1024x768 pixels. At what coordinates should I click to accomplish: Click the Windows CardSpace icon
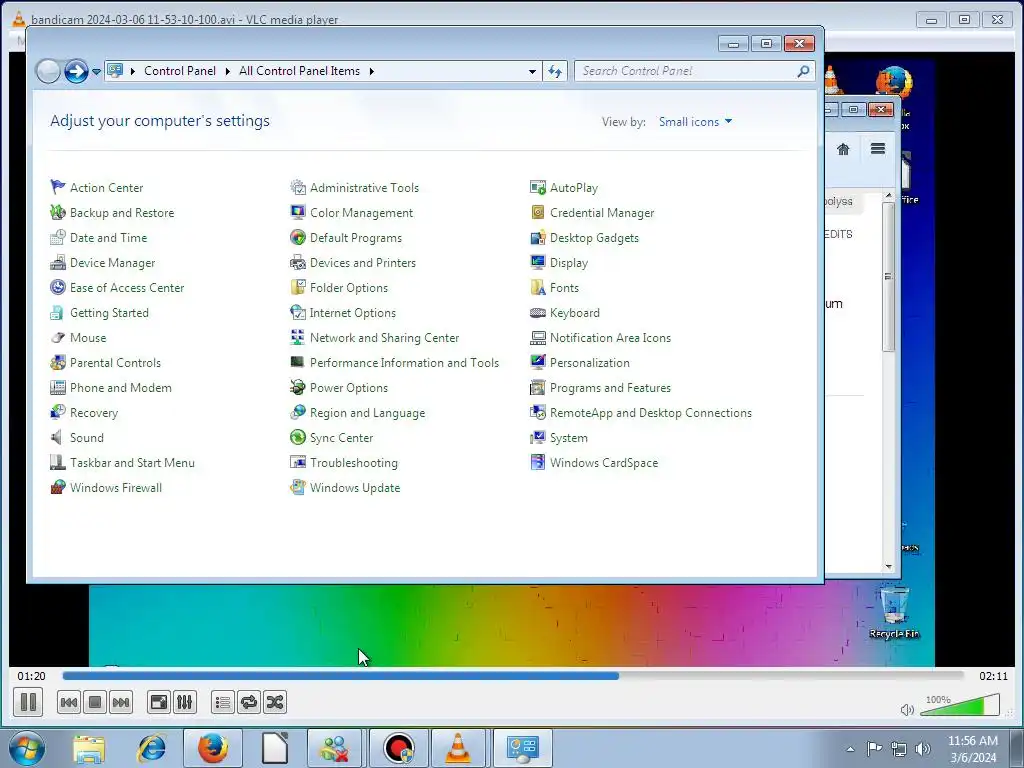[537, 462]
